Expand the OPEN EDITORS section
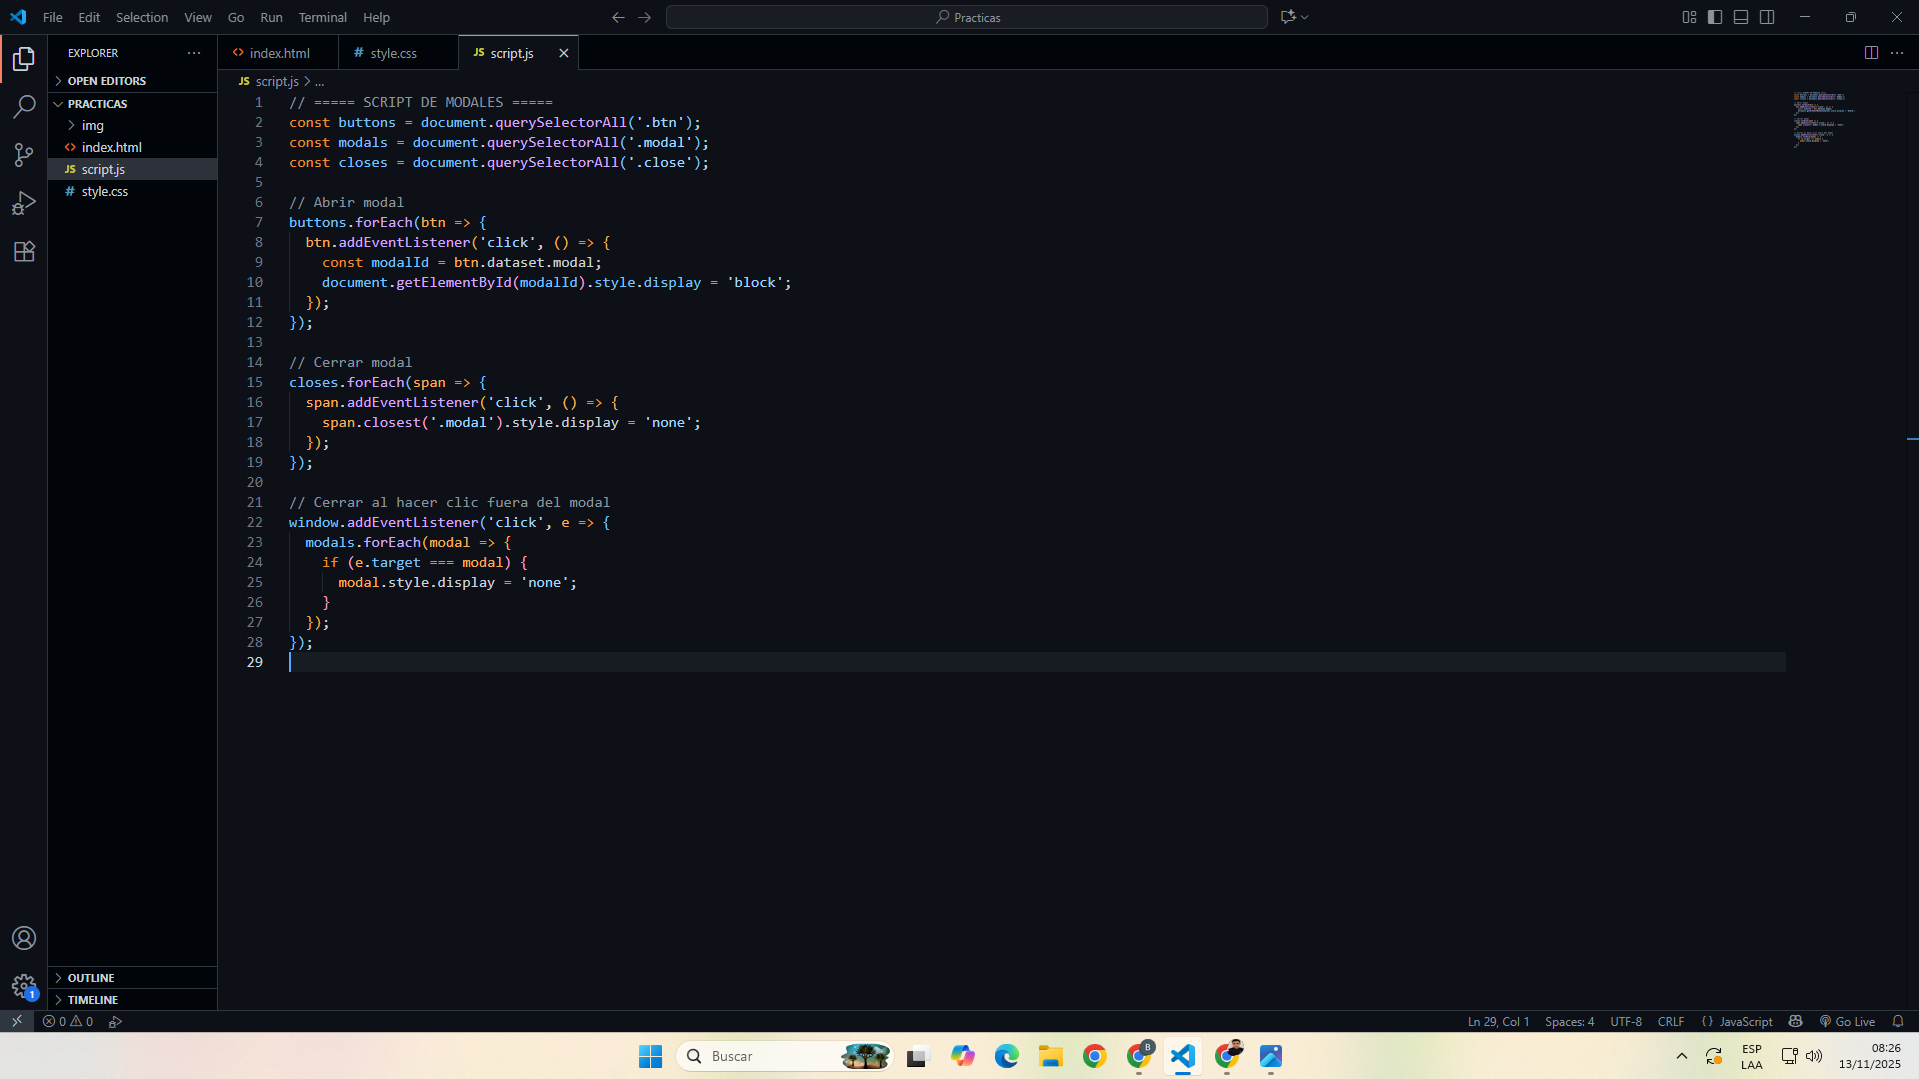The width and height of the screenshot is (1919, 1079). [x=106, y=81]
